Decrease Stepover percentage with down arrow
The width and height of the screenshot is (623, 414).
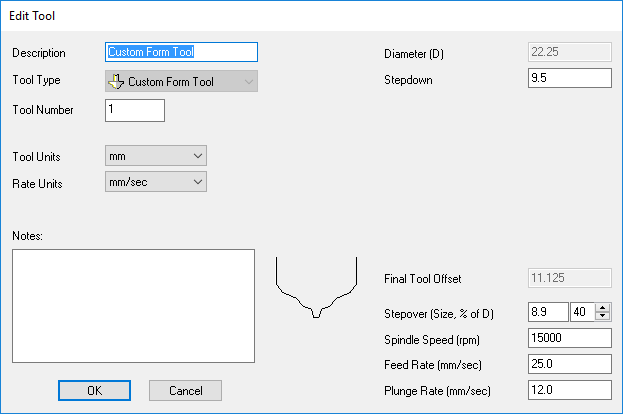[602, 316]
